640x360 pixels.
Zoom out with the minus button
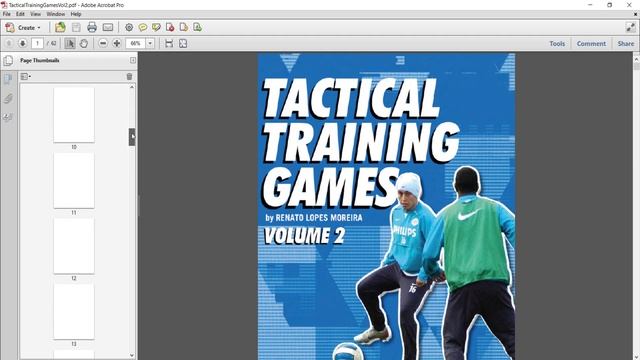(103, 43)
